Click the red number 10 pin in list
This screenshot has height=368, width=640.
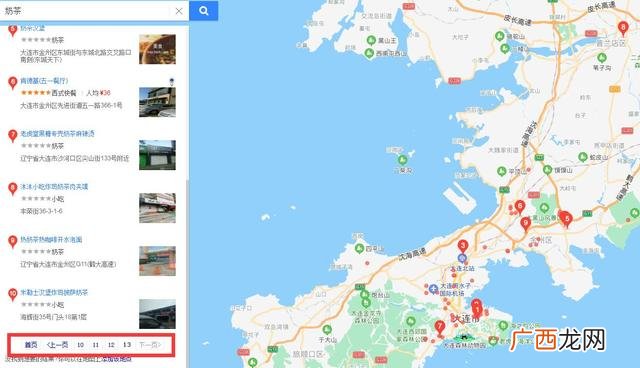[13, 295]
